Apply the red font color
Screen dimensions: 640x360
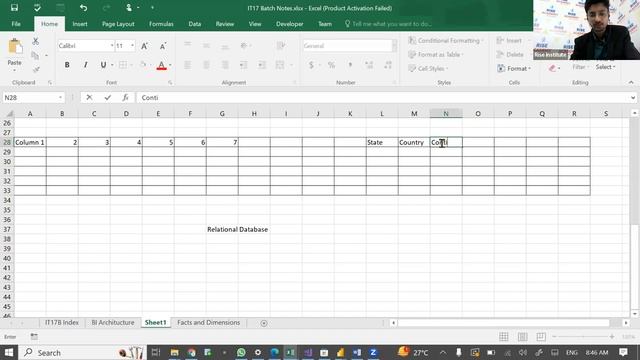point(161,65)
